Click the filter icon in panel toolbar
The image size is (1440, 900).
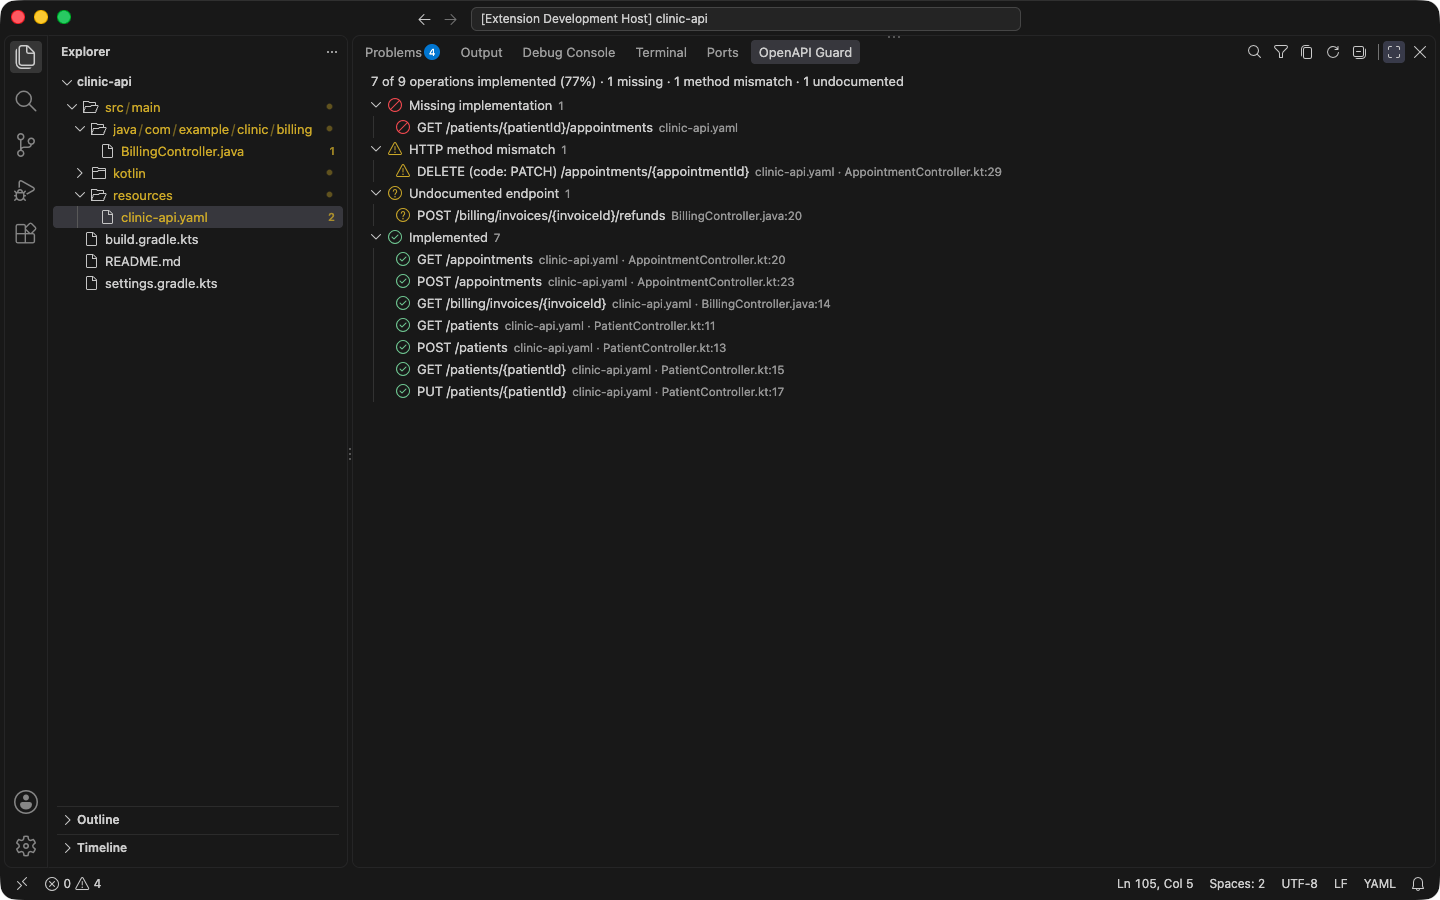pyautogui.click(x=1280, y=52)
